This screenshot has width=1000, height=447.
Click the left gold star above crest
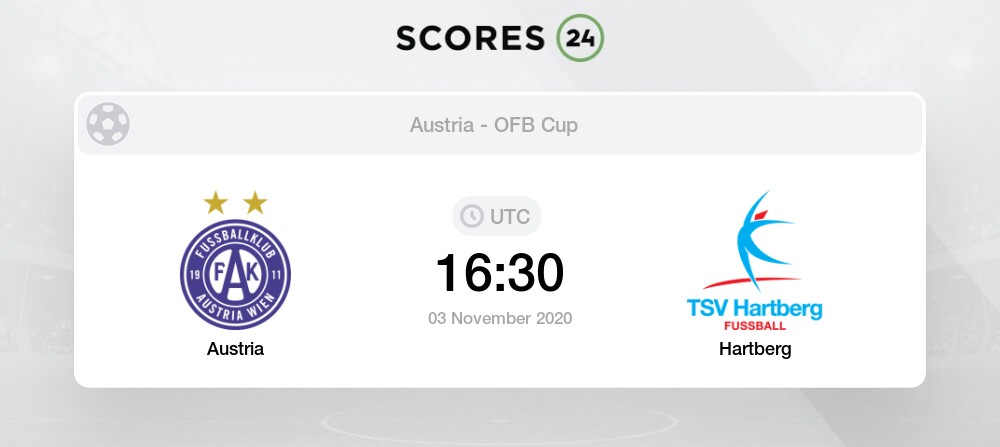click(x=215, y=203)
